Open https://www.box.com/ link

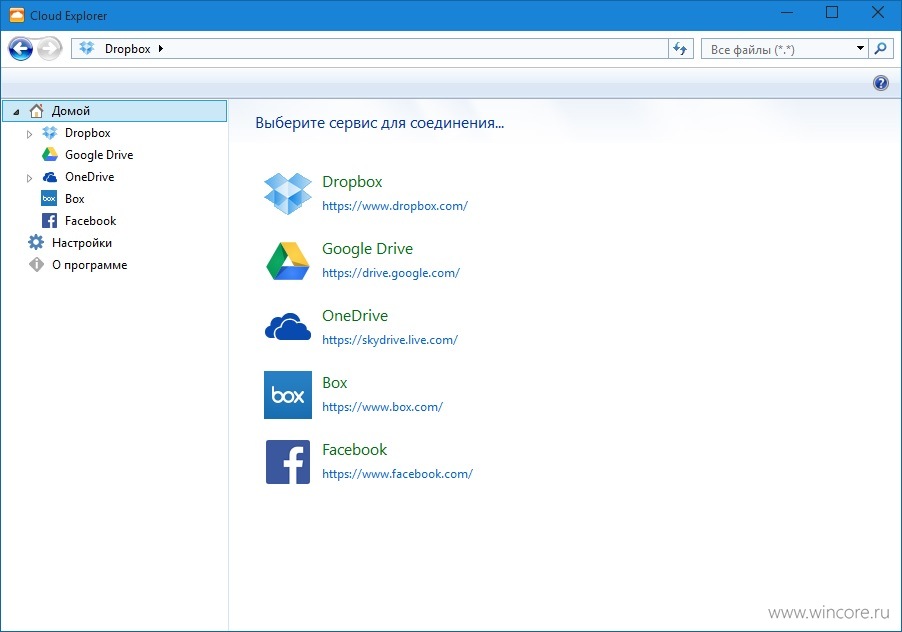pyautogui.click(x=383, y=407)
